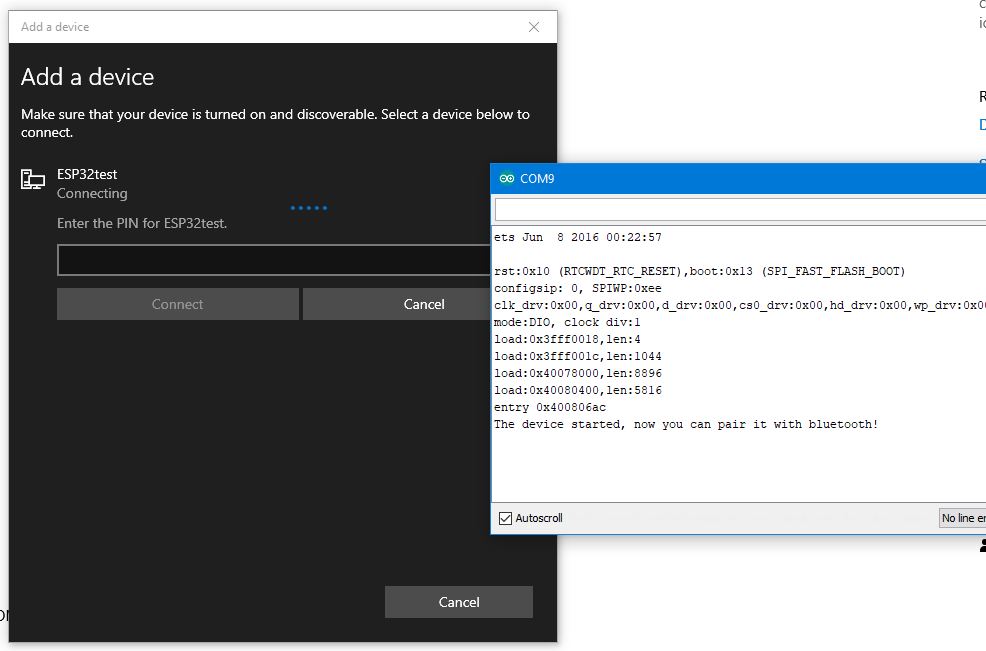
Task: Click the Arduino logo in COM9 title bar
Action: [506, 179]
